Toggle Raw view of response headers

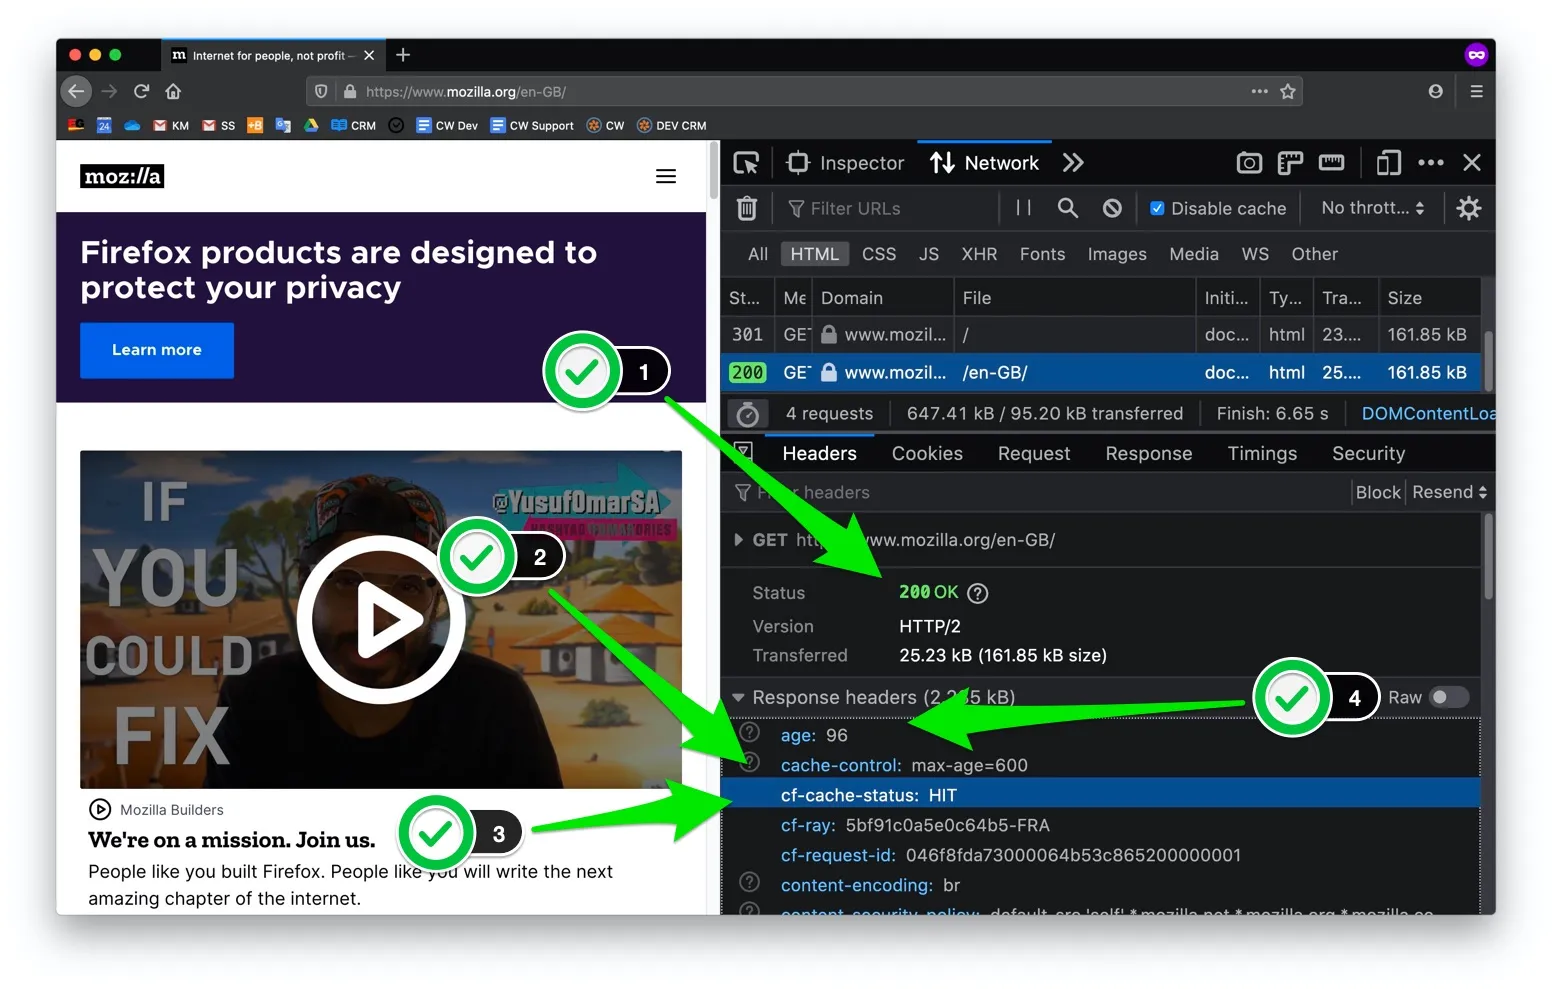[x=1449, y=697]
